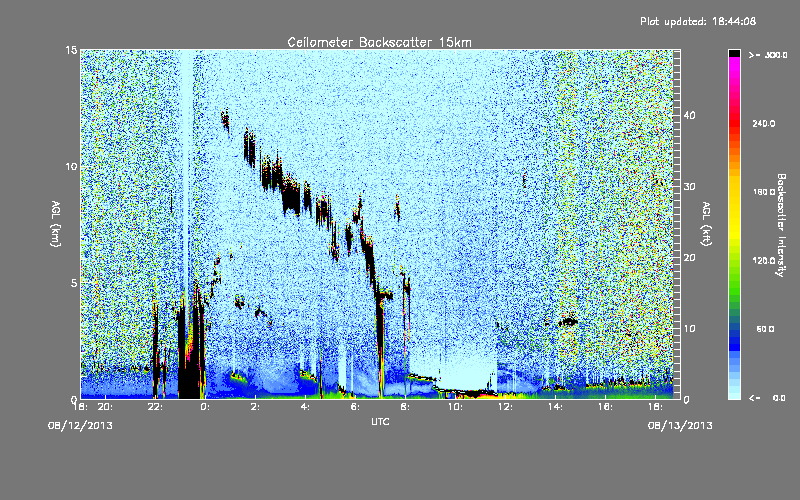Click the 10 tick on AGL (kft) axis
This screenshot has height=500, width=800.
click(689, 329)
